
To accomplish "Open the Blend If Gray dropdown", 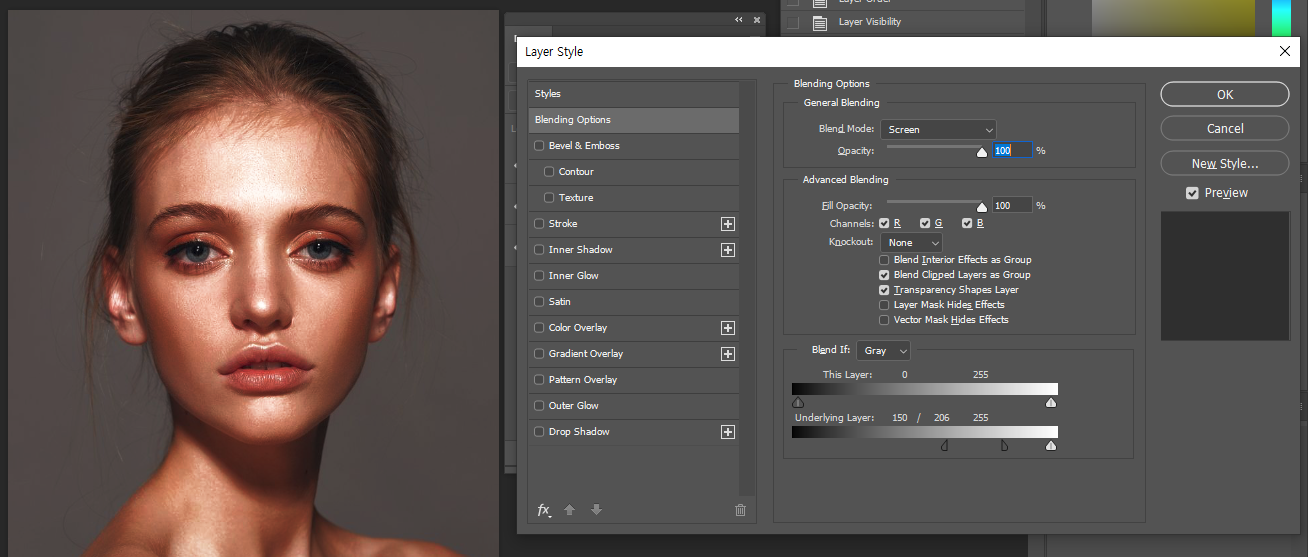I will (x=883, y=351).
